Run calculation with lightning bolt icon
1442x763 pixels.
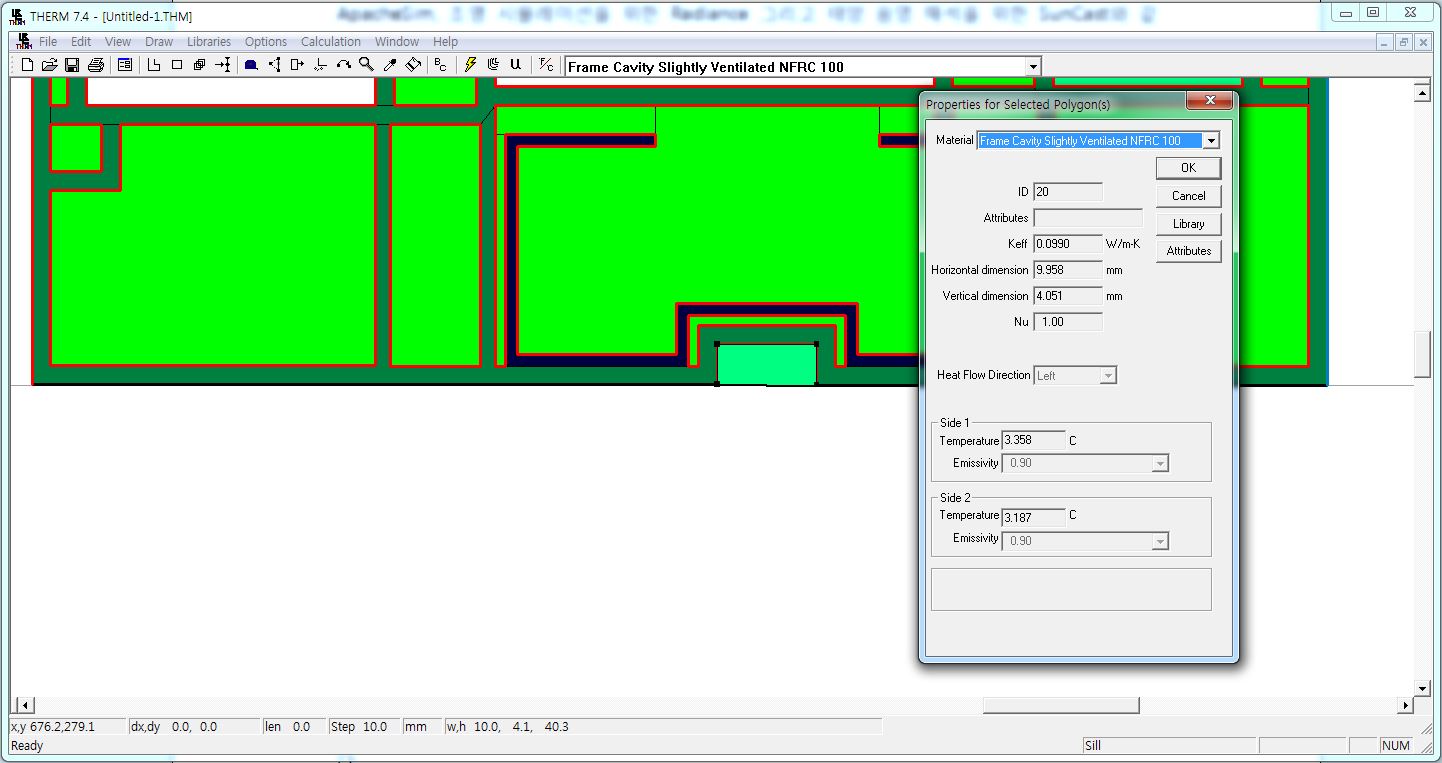[x=470, y=65]
